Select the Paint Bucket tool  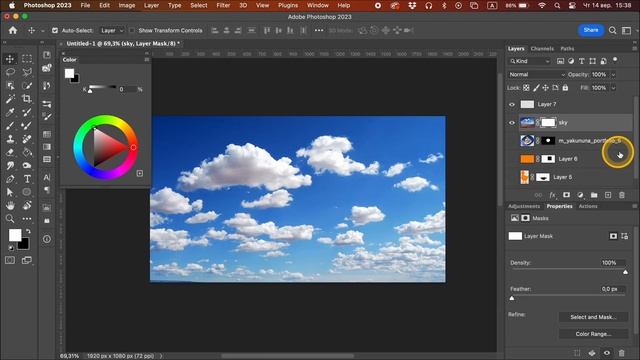pyautogui.click(x=27, y=152)
